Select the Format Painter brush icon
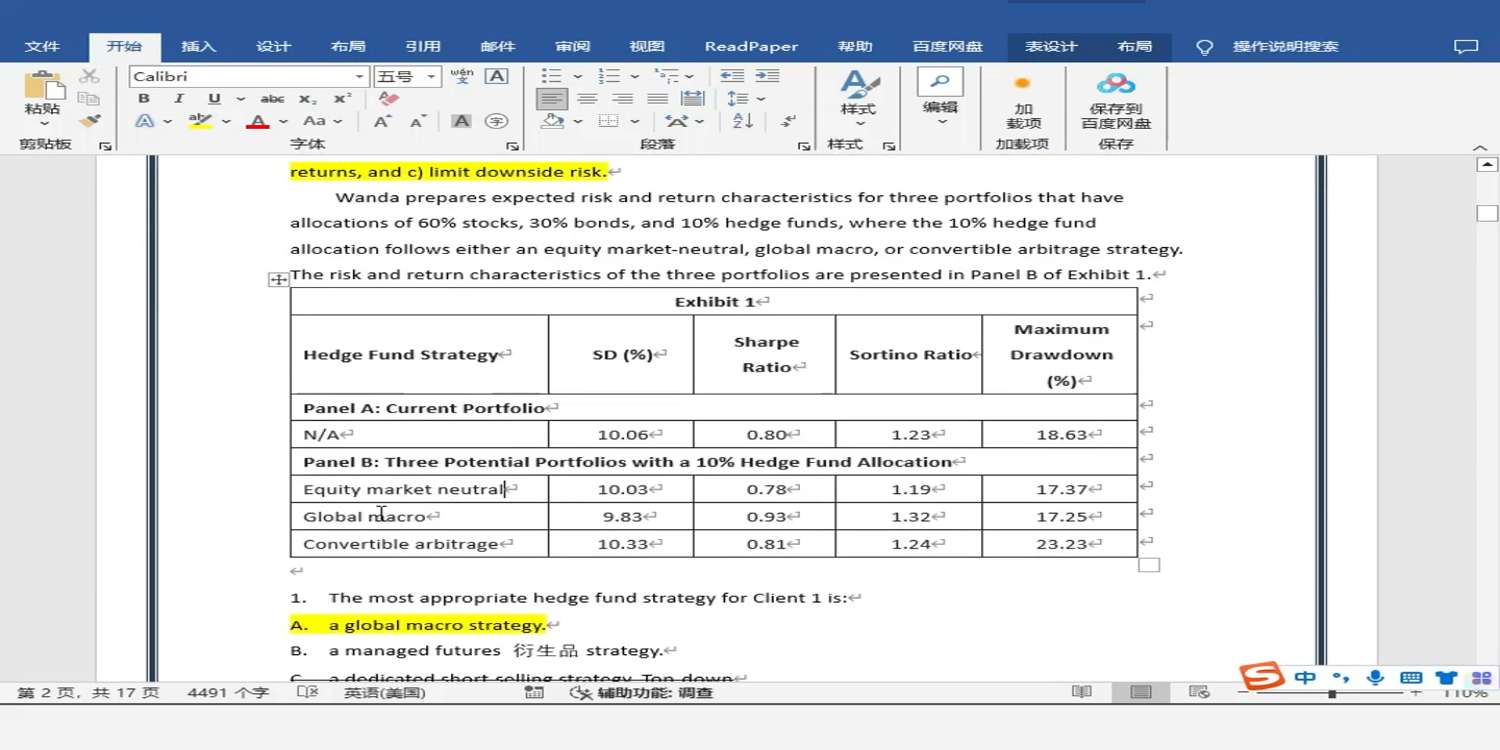 (90, 121)
